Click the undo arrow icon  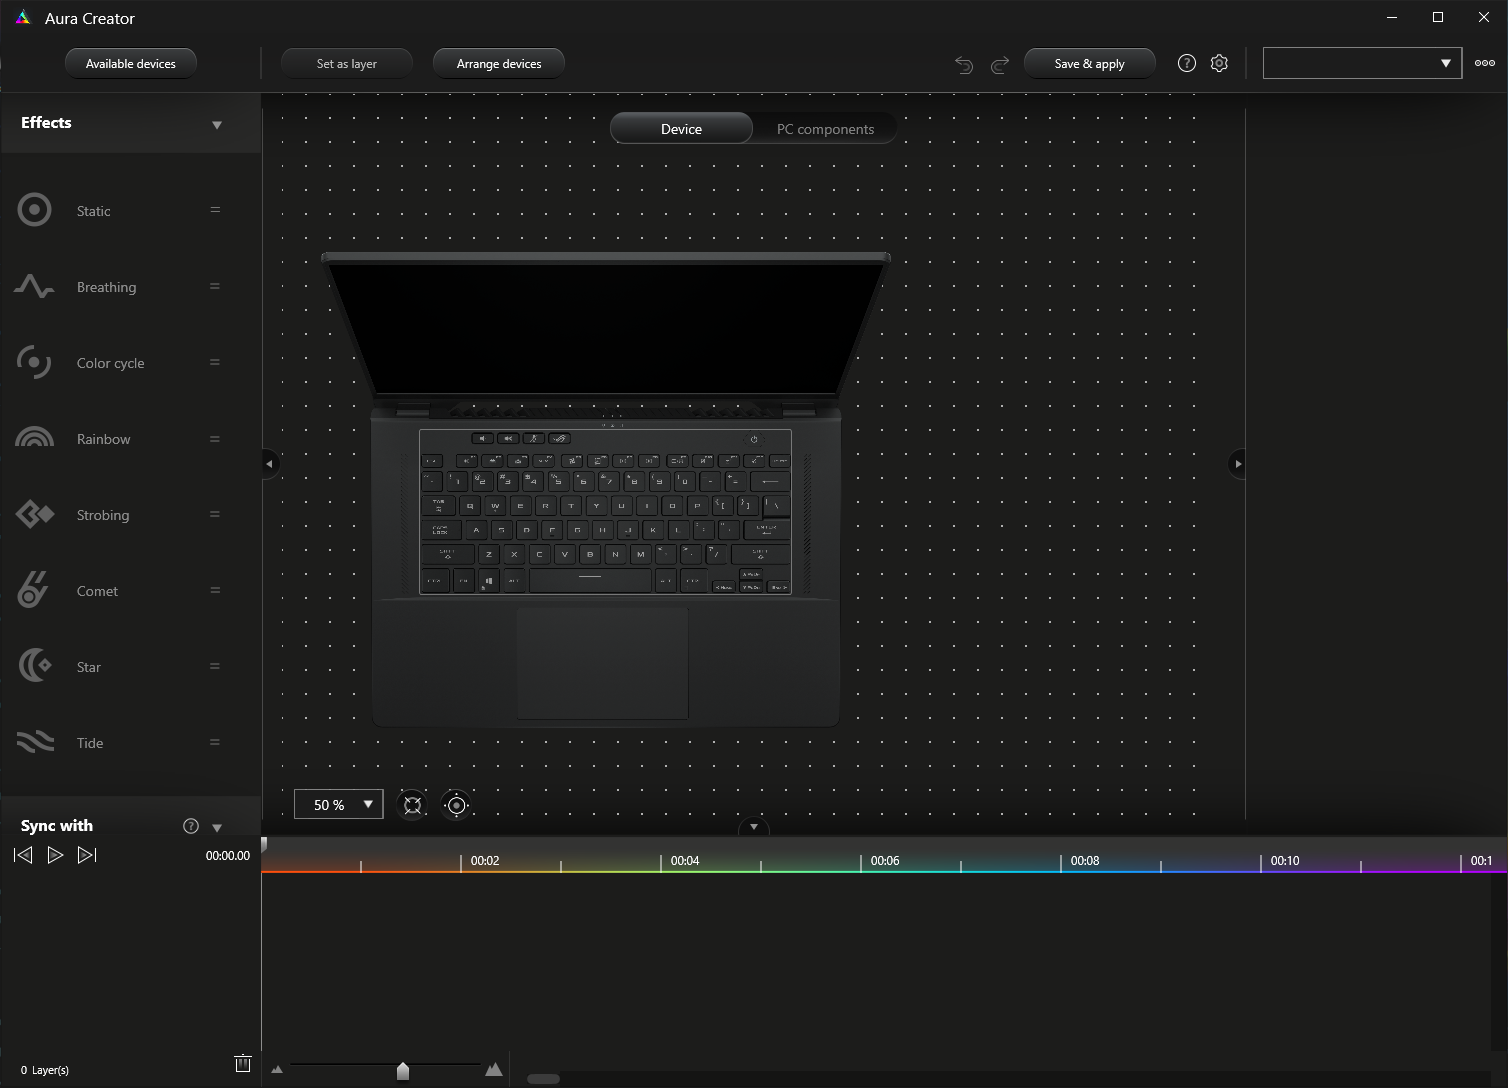point(964,64)
